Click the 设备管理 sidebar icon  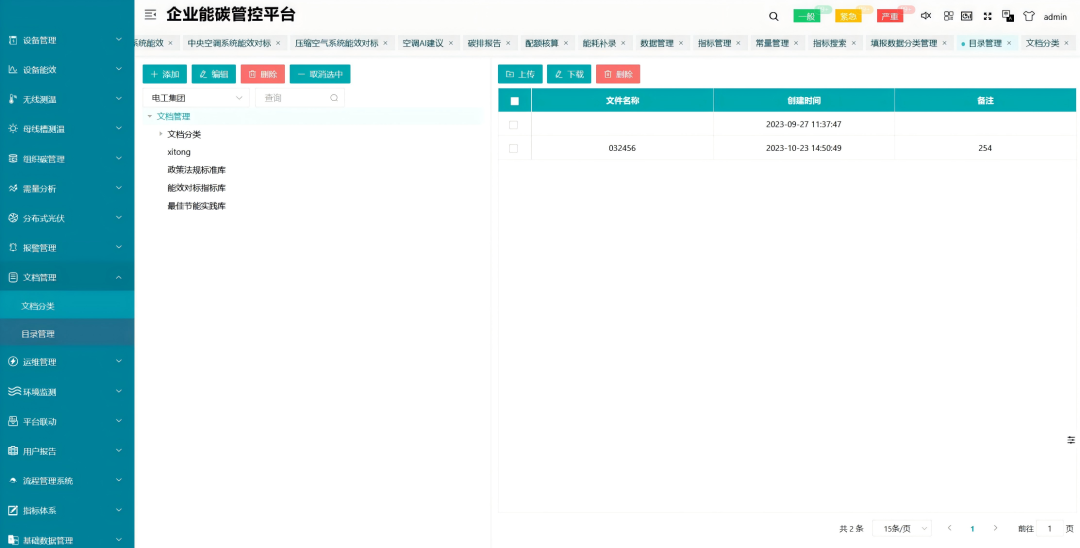(x=12, y=40)
